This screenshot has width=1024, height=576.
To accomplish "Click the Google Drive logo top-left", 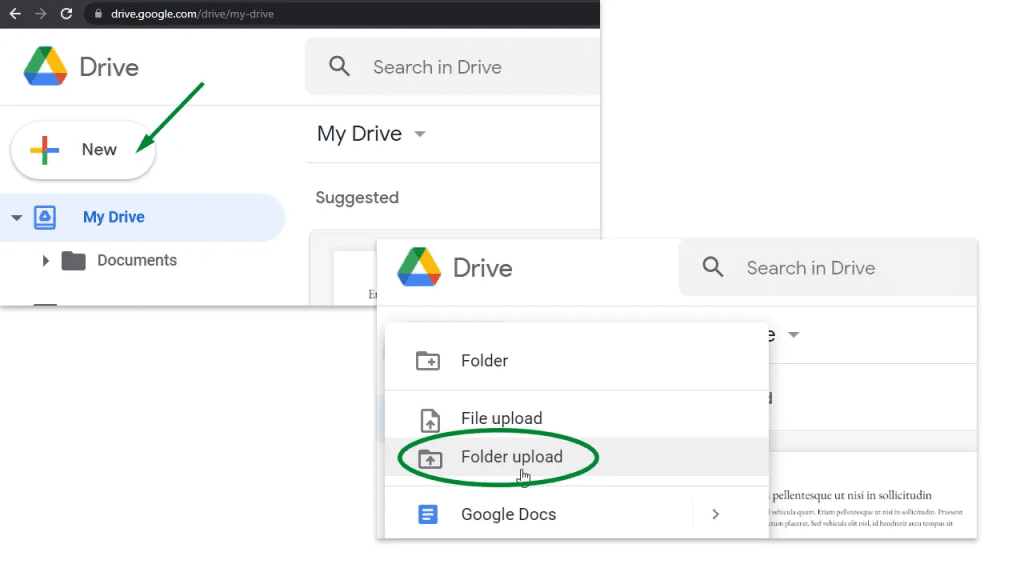I will [x=45, y=66].
